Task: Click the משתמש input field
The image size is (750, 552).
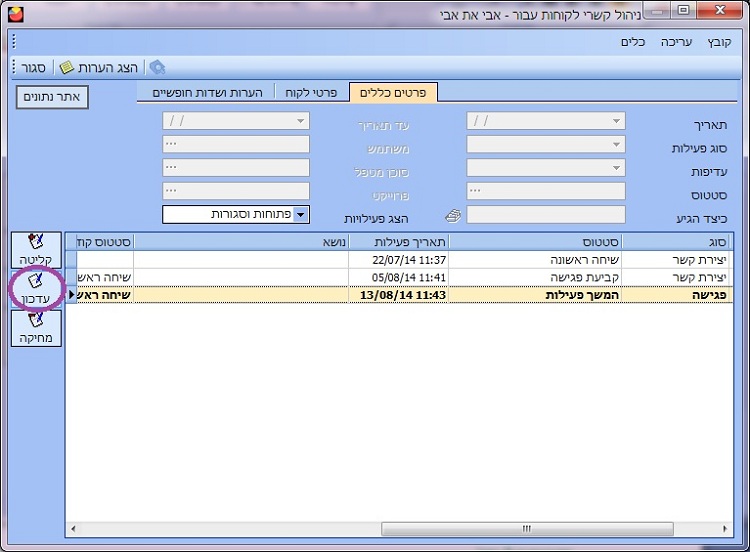Action: (236, 144)
